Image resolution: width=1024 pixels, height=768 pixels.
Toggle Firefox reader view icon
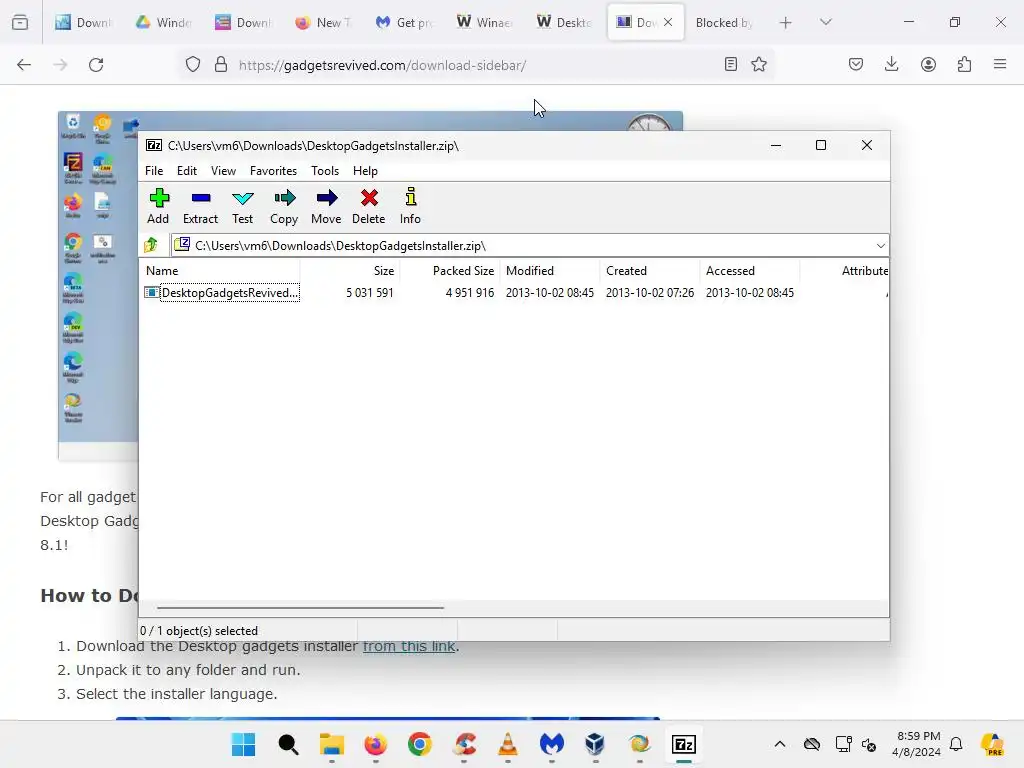coord(731,64)
